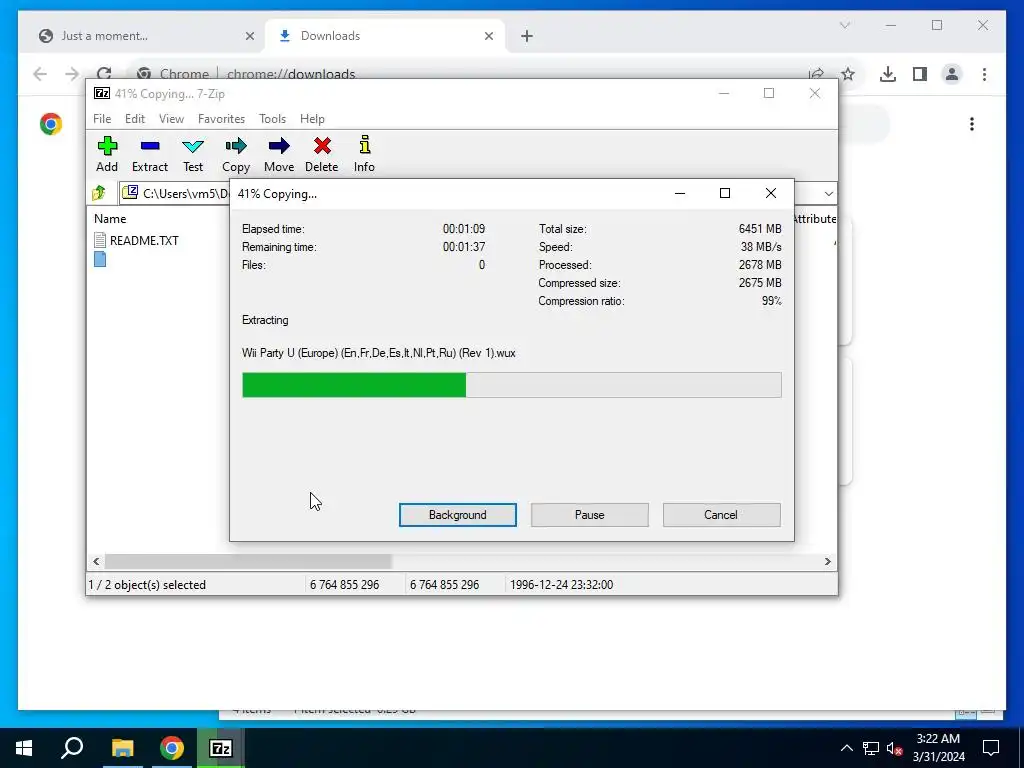Click the Chrome logo on the Downloads page

coord(51,124)
